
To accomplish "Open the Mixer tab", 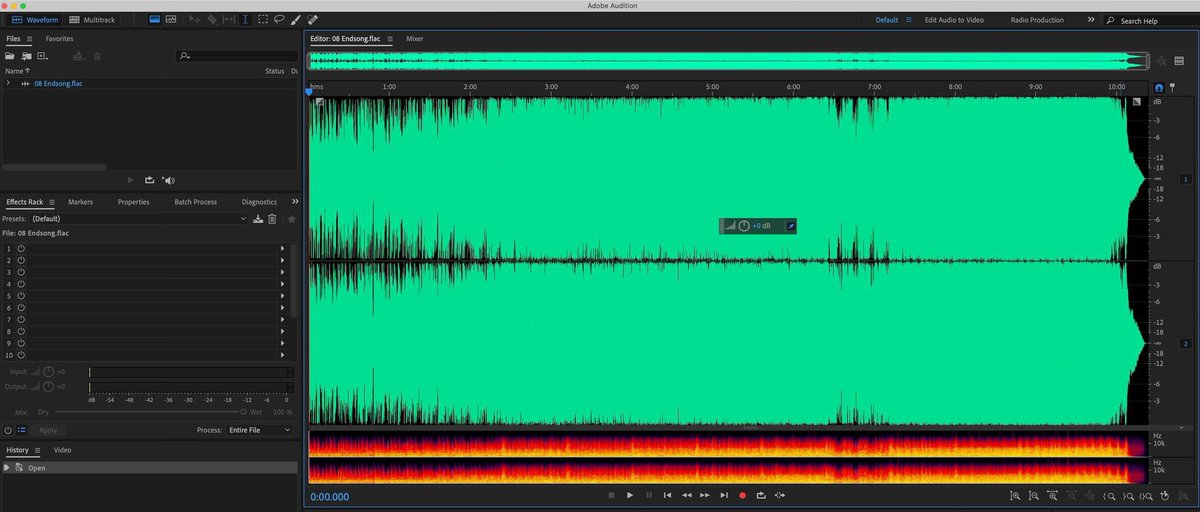I will pyautogui.click(x=414, y=39).
